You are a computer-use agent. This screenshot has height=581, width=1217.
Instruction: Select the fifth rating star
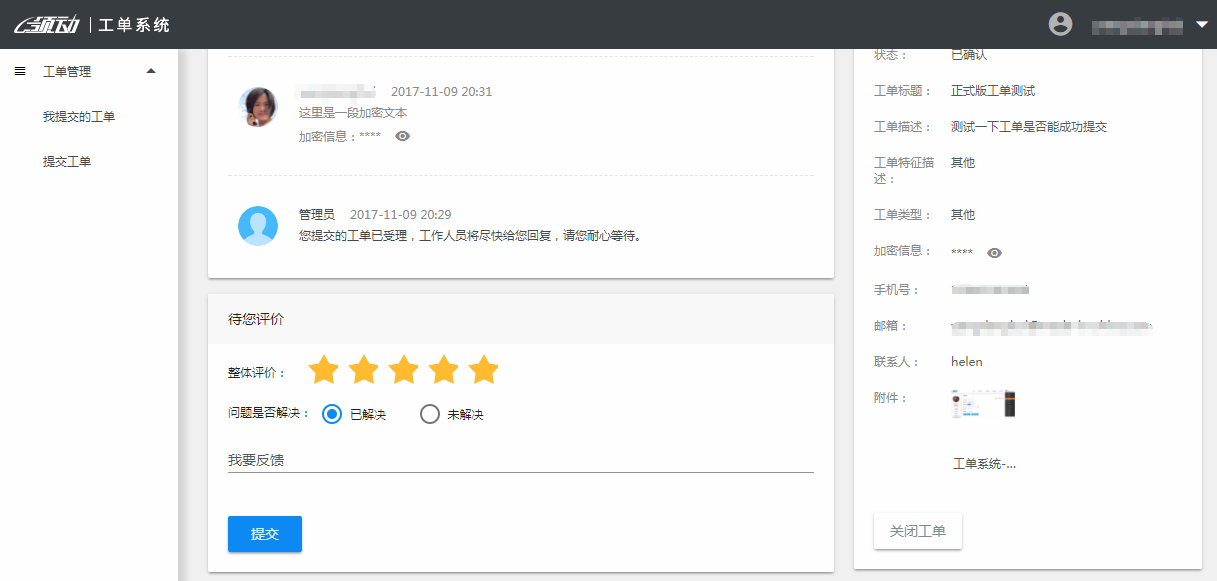pos(483,370)
